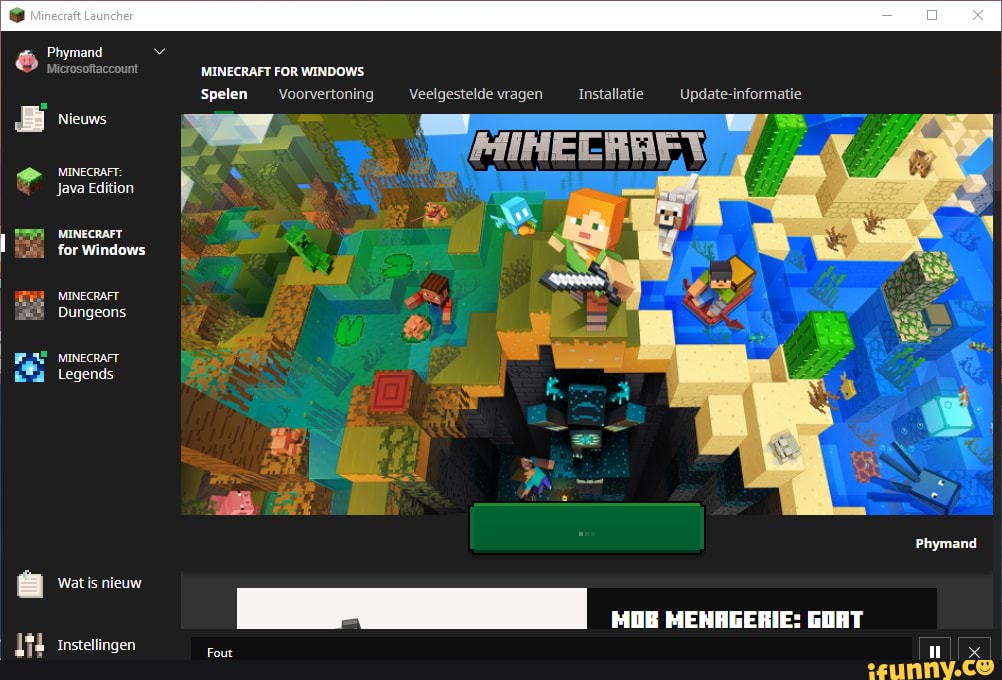This screenshot has height=680, width=1002.
Task: Open the Instellingen label
Action: pos(96,645)
